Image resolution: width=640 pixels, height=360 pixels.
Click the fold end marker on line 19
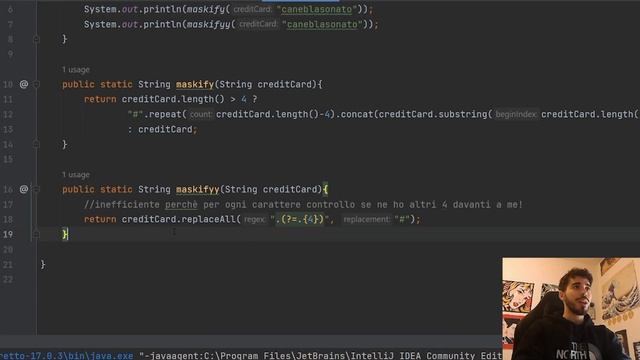(x=36, y=234)
